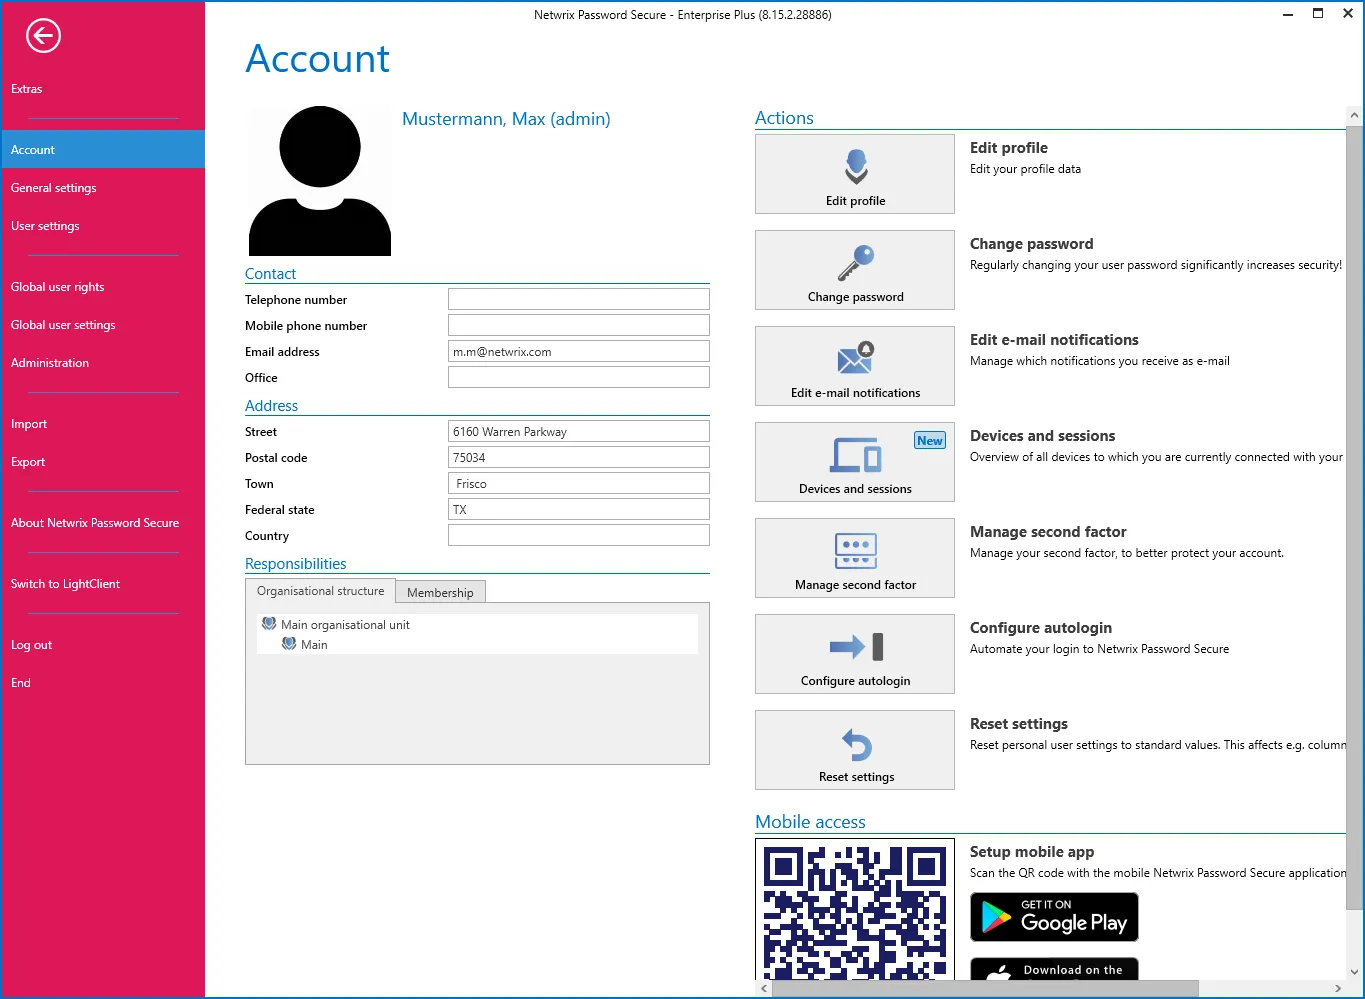This screenshot has height=999, width=1365.
Task: Click the Setup mobile app heading
Action: click(x=1032, y=852)
